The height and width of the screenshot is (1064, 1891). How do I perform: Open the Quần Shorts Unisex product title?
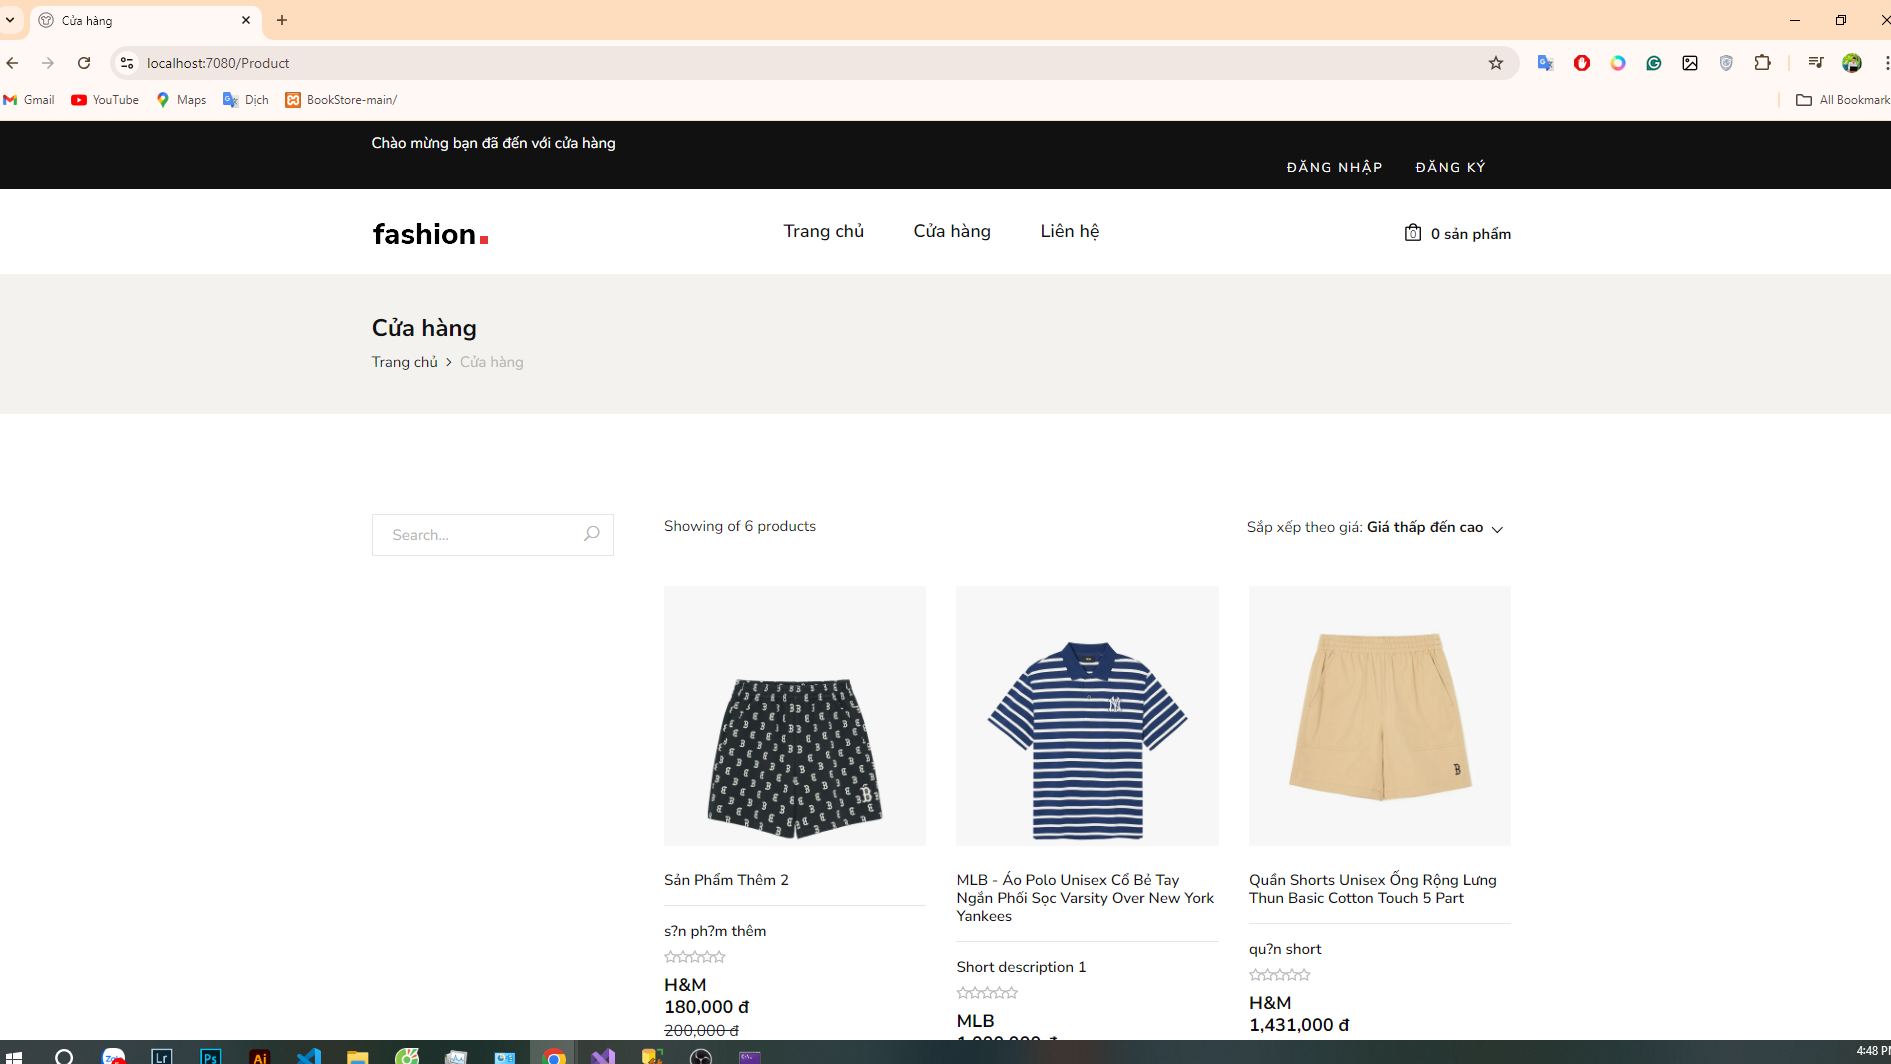(x=1373, y=889)
